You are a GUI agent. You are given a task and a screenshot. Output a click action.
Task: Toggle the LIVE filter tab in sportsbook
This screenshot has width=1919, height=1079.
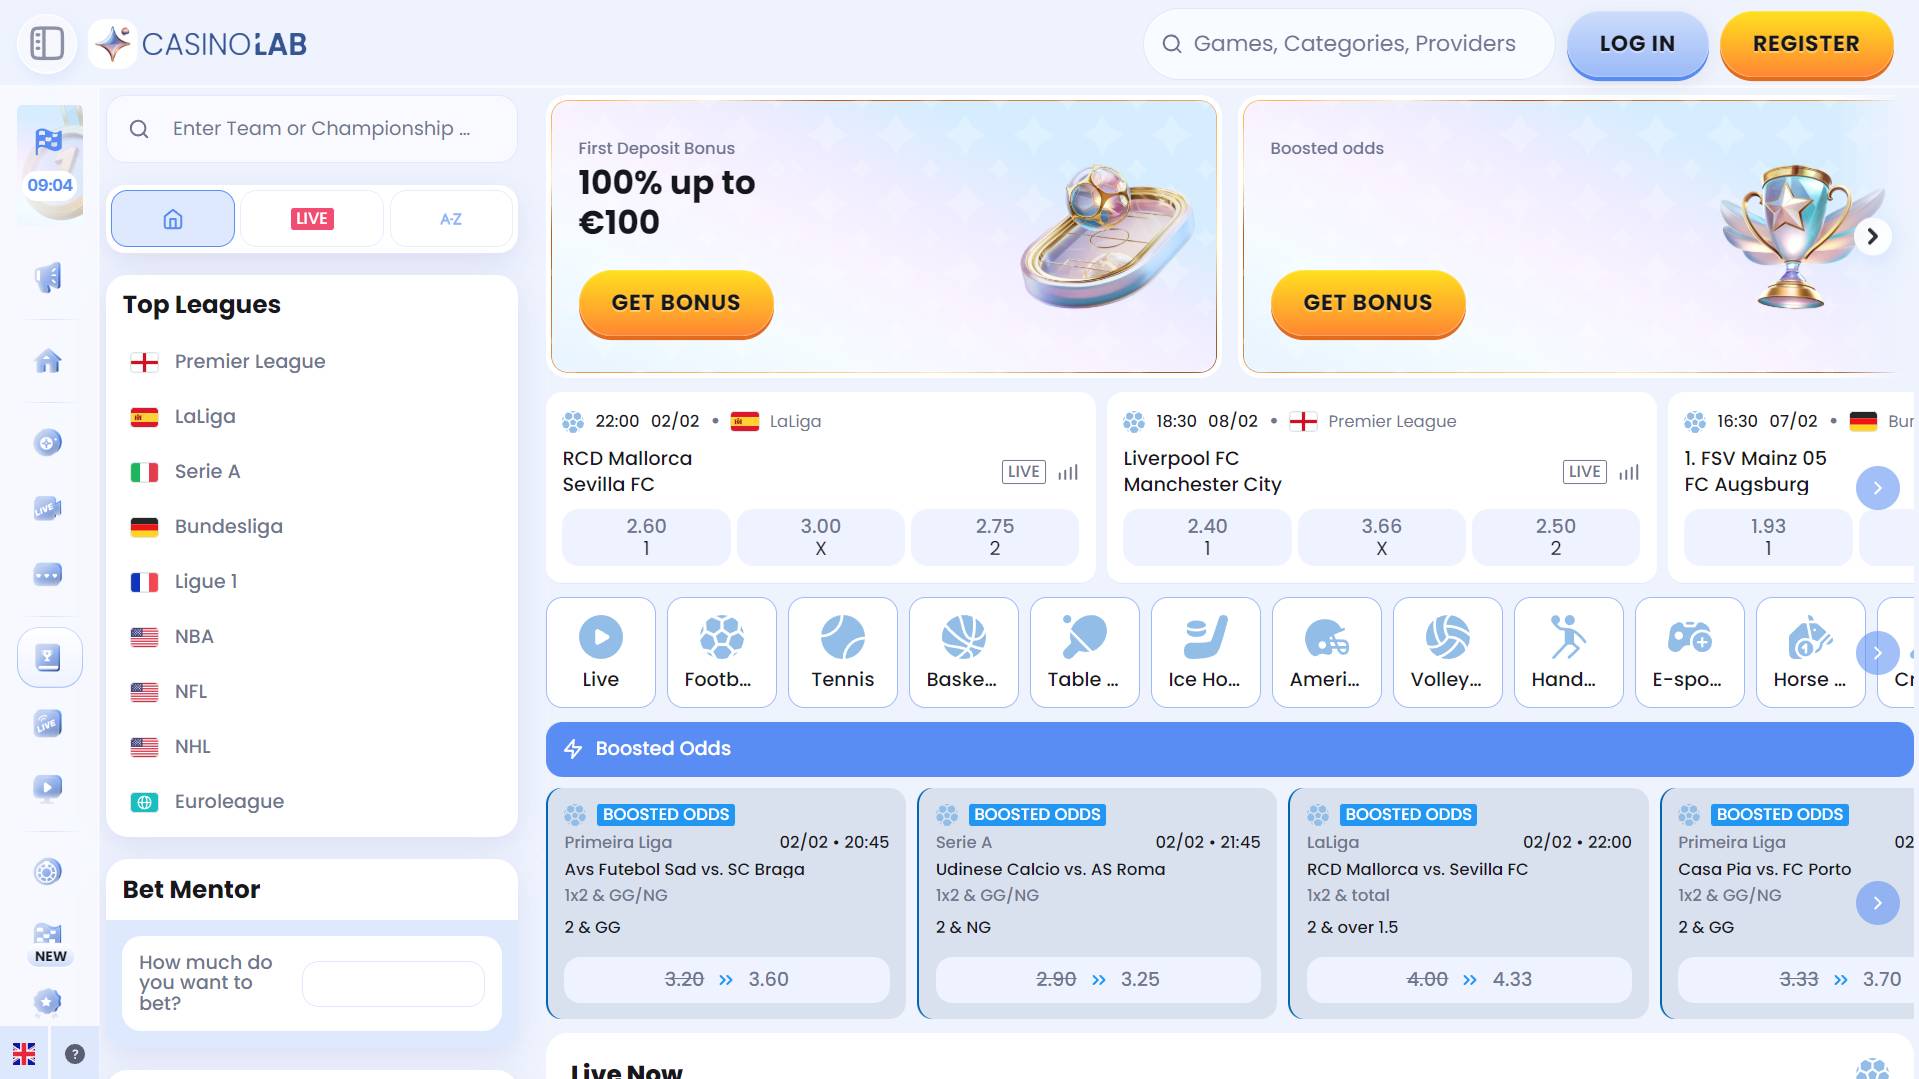tap(312, 218)
